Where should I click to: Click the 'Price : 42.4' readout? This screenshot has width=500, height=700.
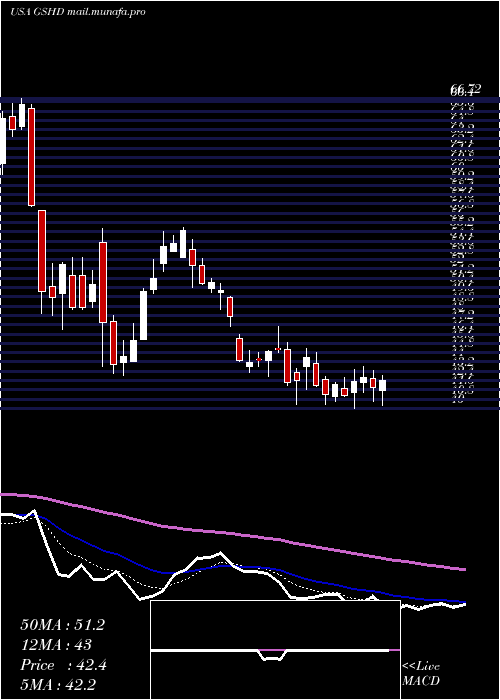tap(63, 665)
